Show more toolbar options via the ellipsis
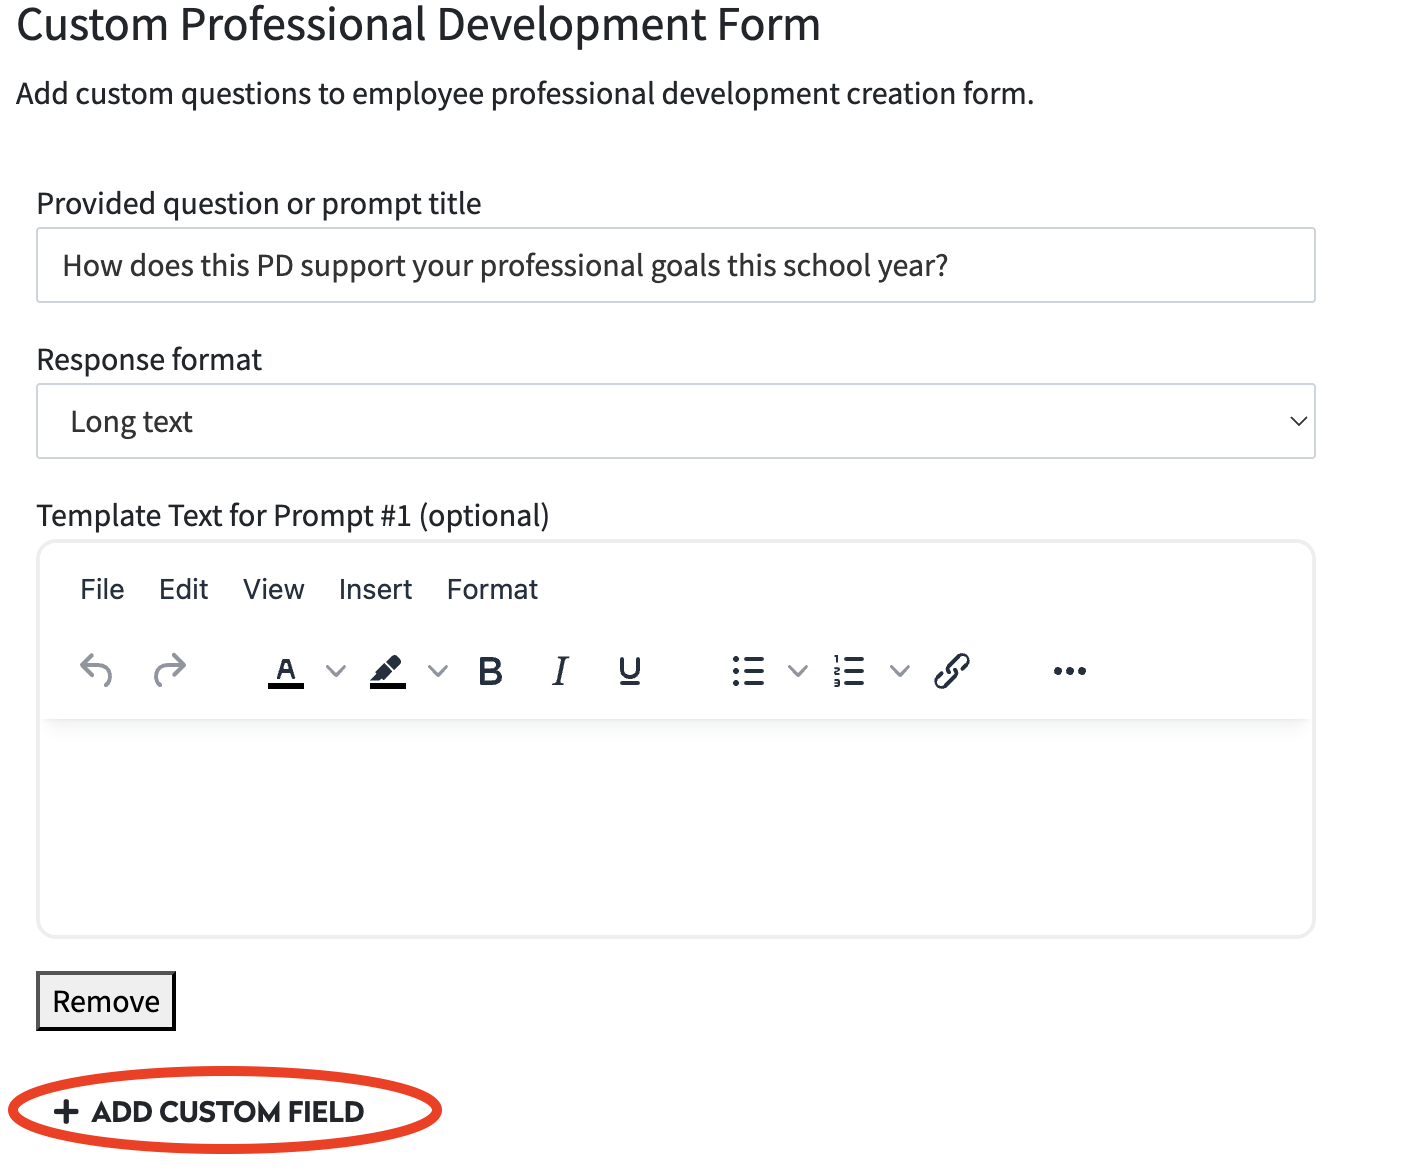The height and width of the screenshot is (1174, 1408). click(1070, 671)
